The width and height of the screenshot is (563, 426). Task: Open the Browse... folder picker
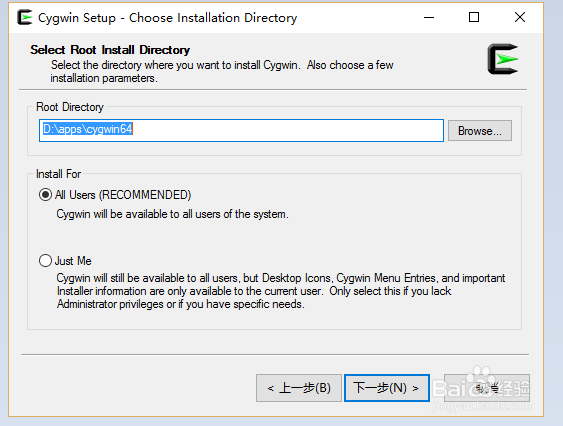tap(480, 130)
